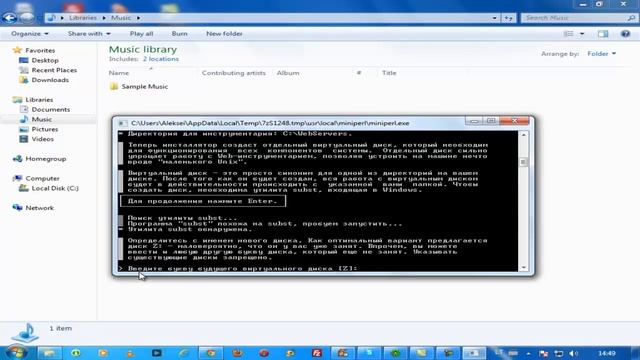Select Computer in the navigation pane
Image resolution: width=640 pixels, height=360 pixels.
pos(42,178)
